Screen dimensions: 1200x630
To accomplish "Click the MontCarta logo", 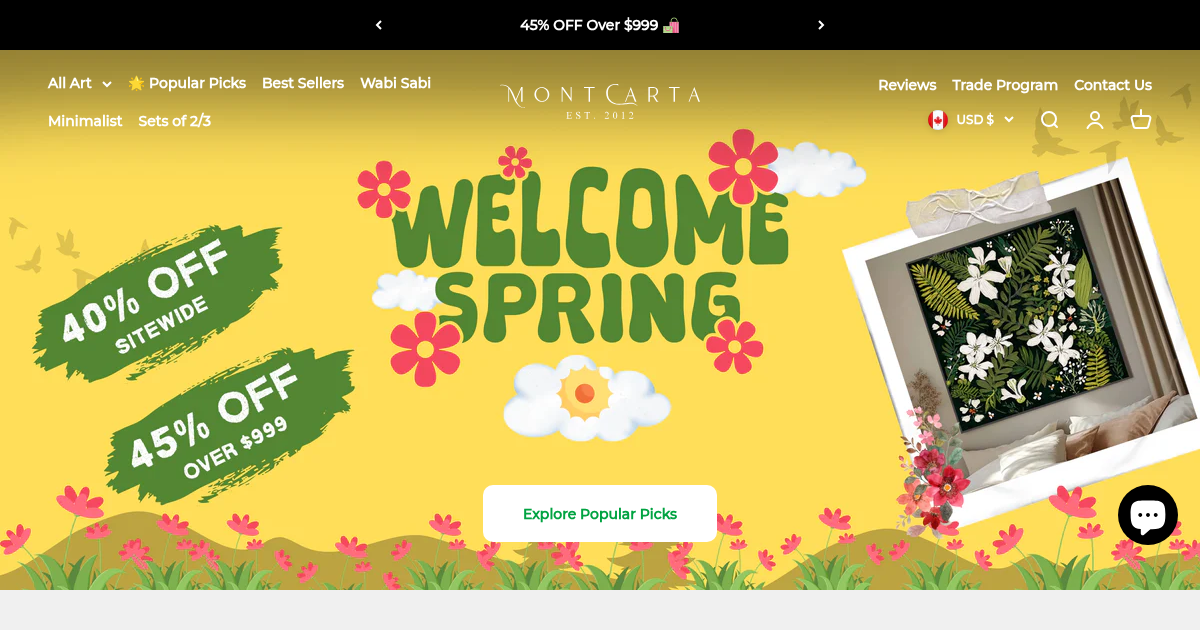I will pos(600,101).
